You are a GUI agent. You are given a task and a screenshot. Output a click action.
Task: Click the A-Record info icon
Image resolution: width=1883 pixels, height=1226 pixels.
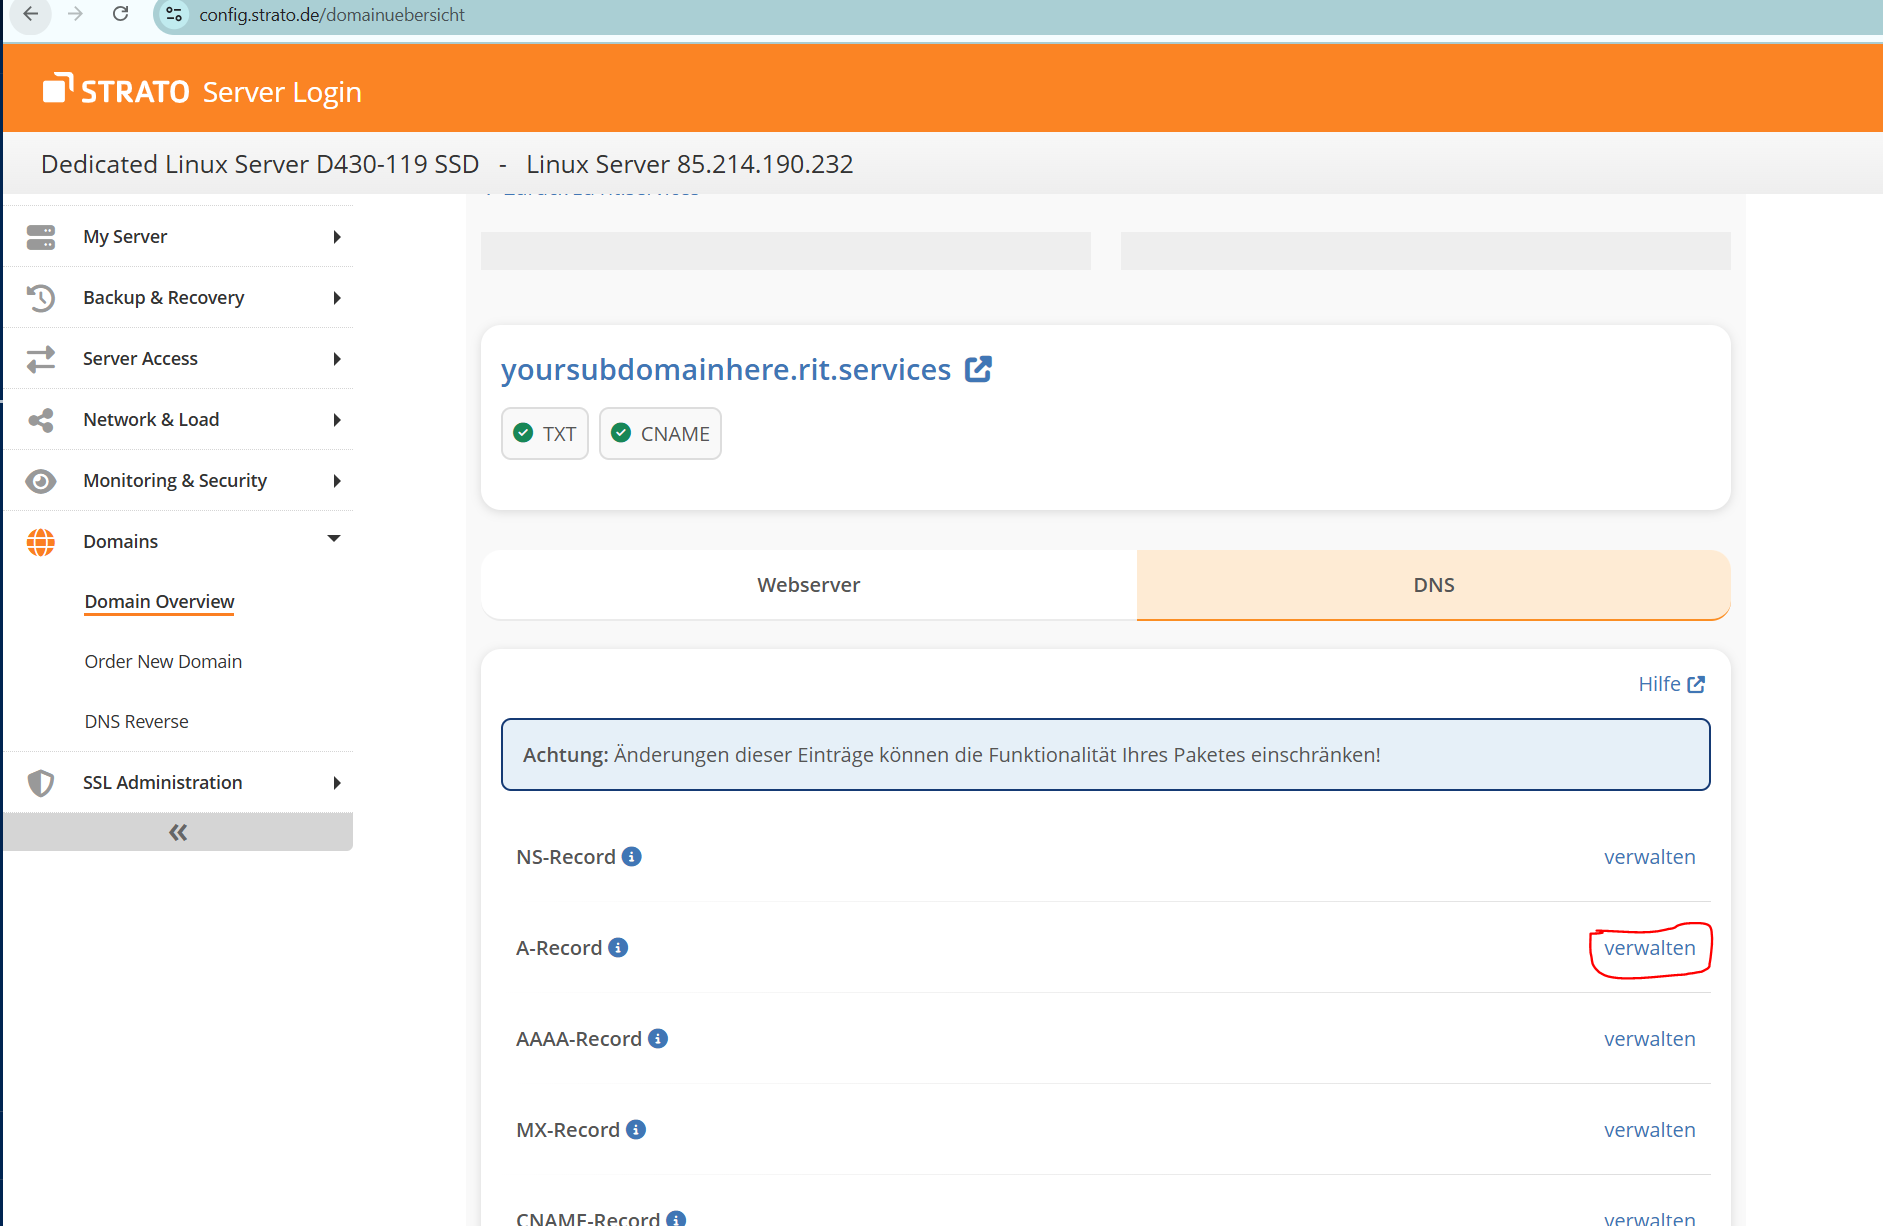pos(618,948)
